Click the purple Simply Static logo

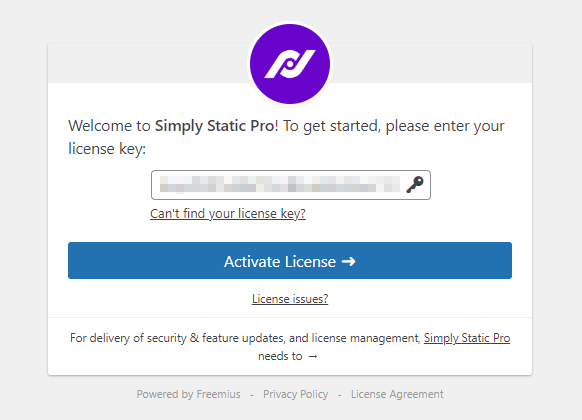[290, 64]
